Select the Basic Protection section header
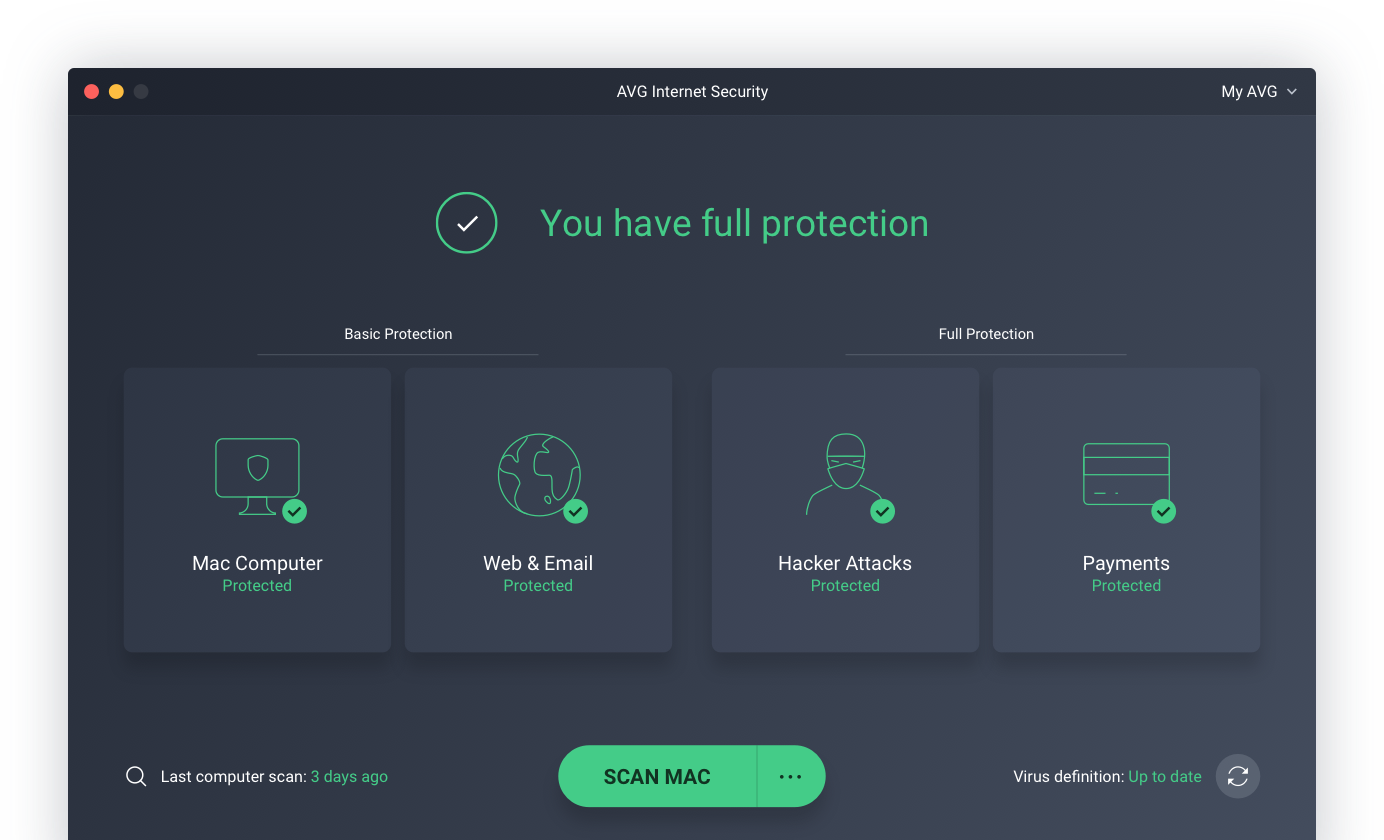The height and width of the screenshot is (840, 1384). tap(398, 333)
